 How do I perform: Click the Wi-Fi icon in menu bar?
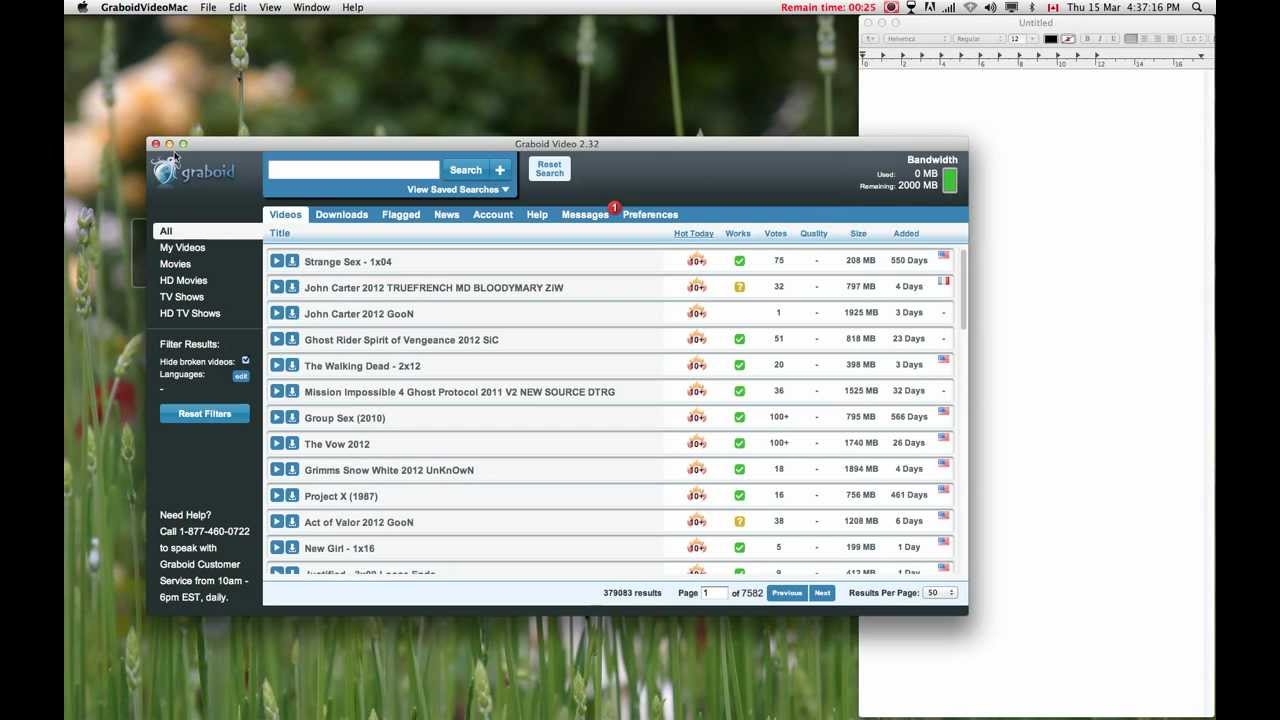[x=970, y=7]
